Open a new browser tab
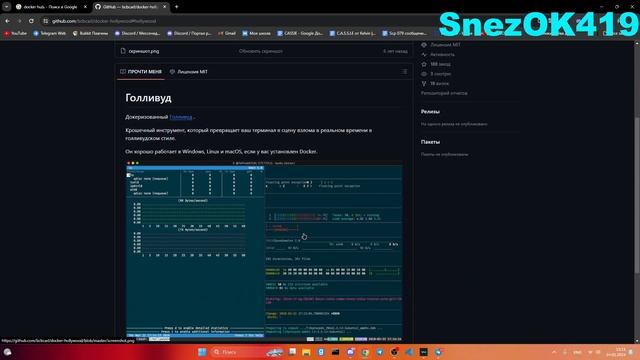Screen dimensions: 640x360 click(176, 7)
